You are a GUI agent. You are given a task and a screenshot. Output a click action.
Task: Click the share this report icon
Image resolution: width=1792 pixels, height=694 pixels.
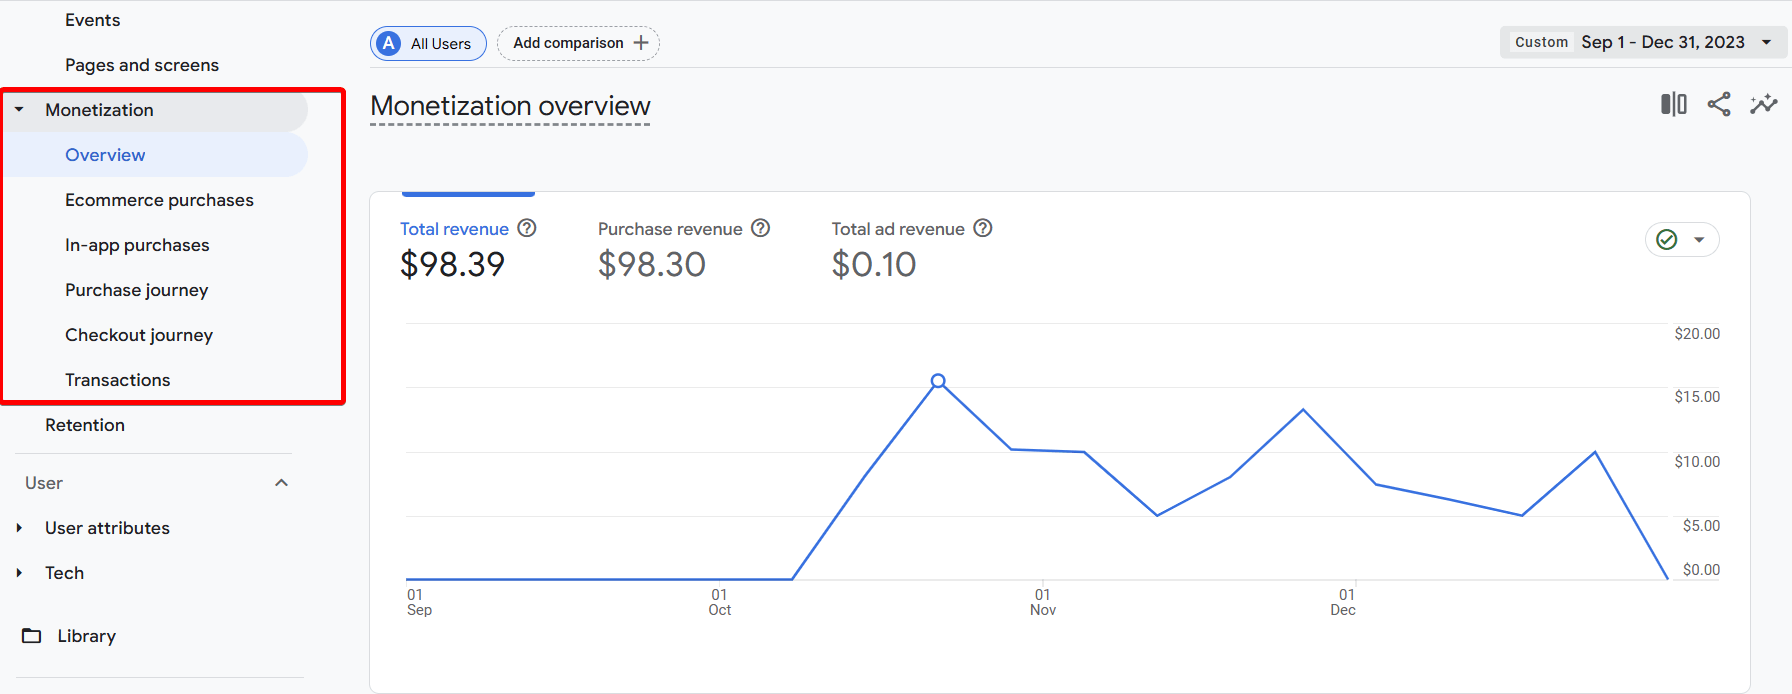click(1719, 104)
